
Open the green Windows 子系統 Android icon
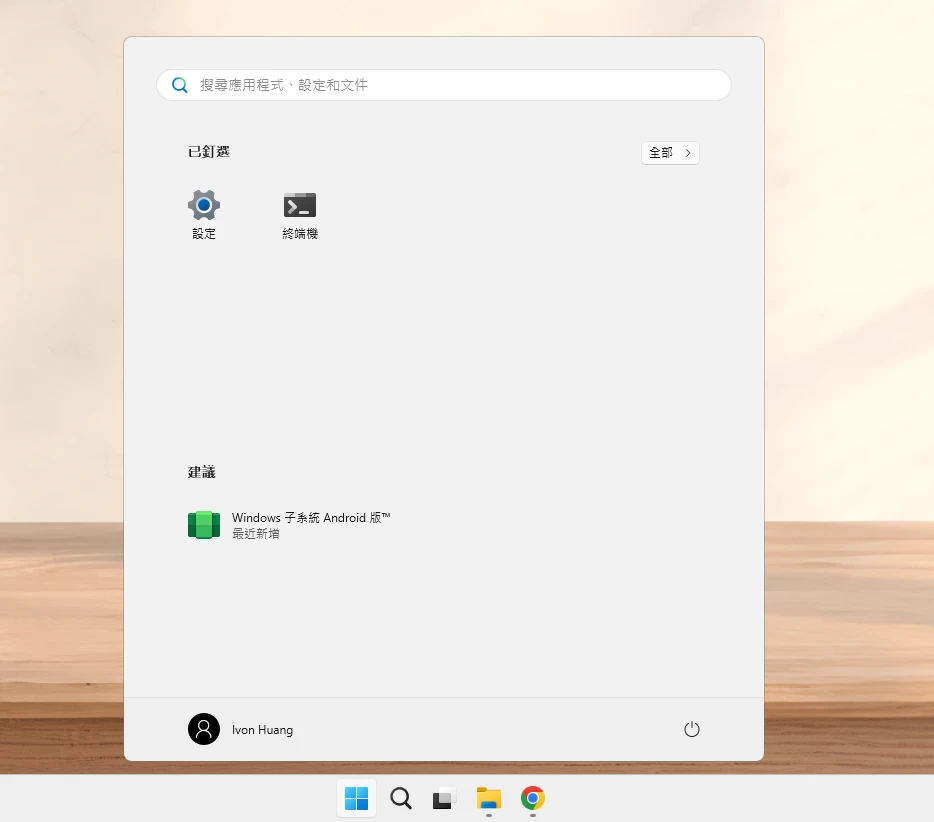point(204,525)
